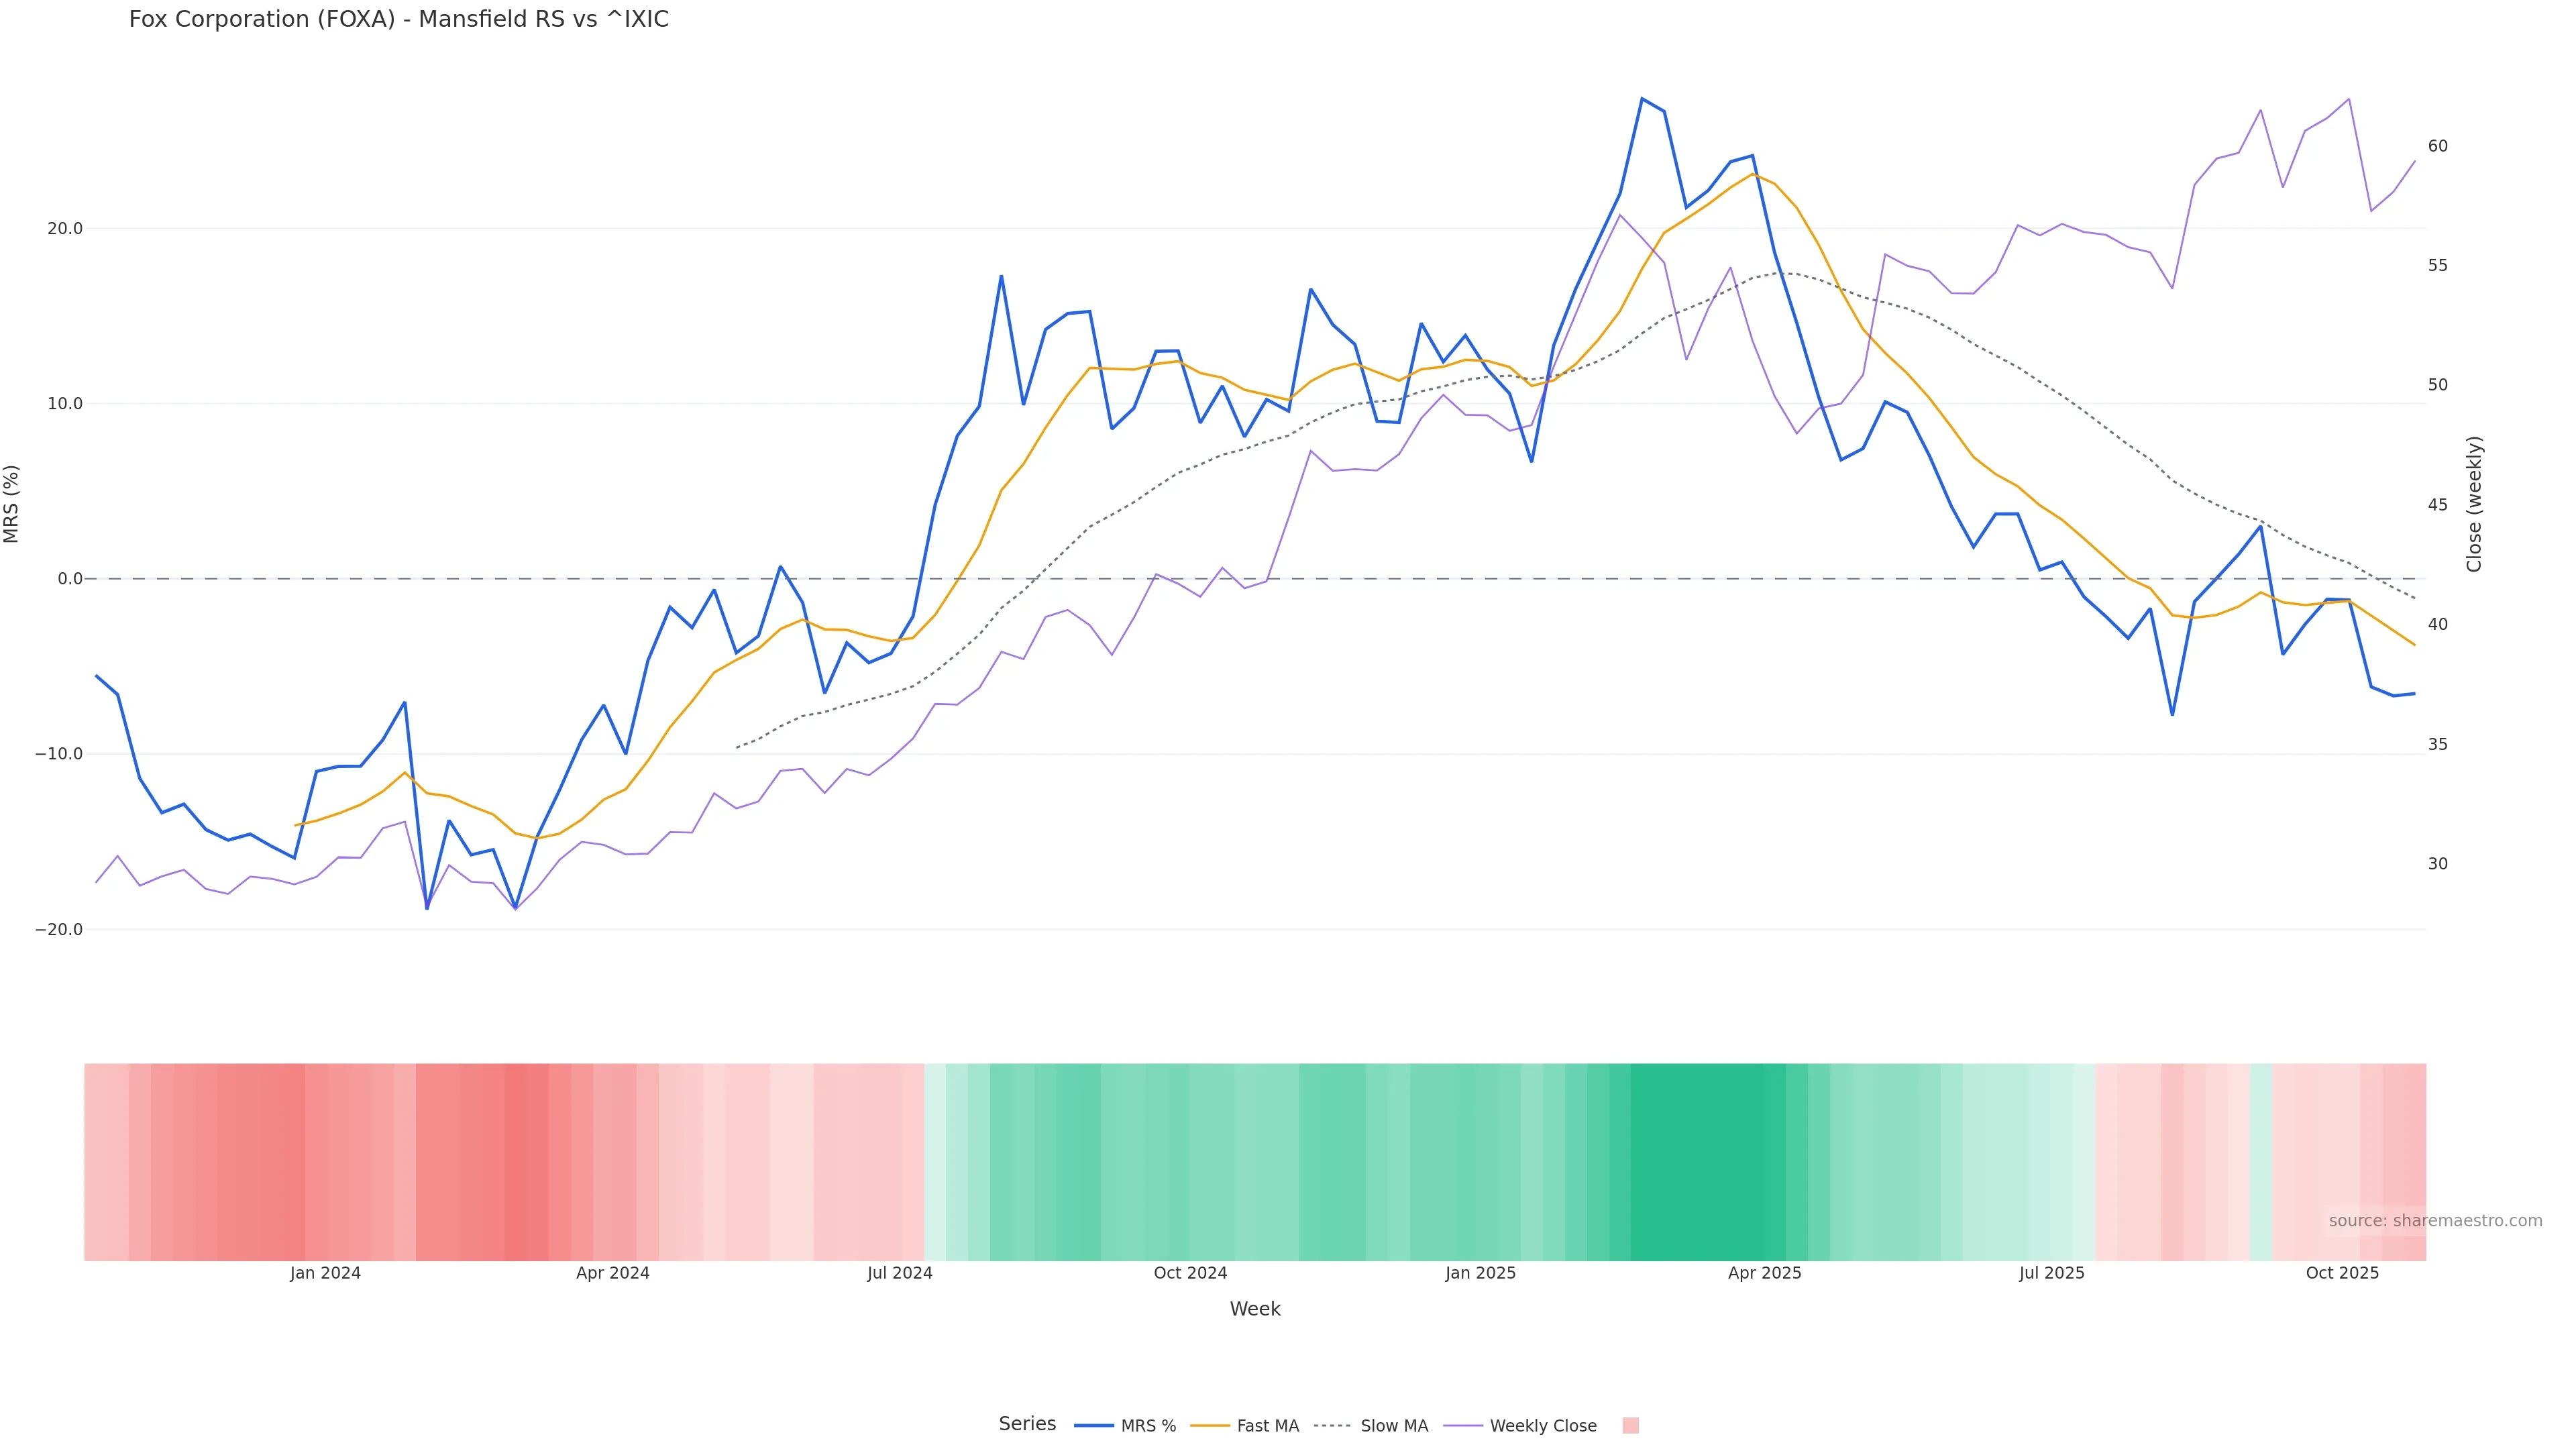The width and height of the screenshot is (2576, 1449).
Task: Click the 0.0 tick on MRS axis
Action: 70,579
